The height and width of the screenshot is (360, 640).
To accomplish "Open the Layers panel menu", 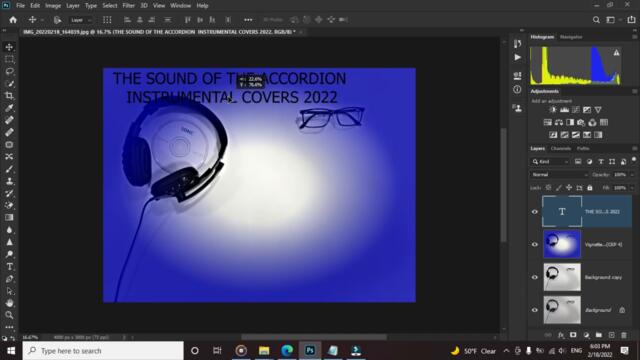I will (634, 149).
